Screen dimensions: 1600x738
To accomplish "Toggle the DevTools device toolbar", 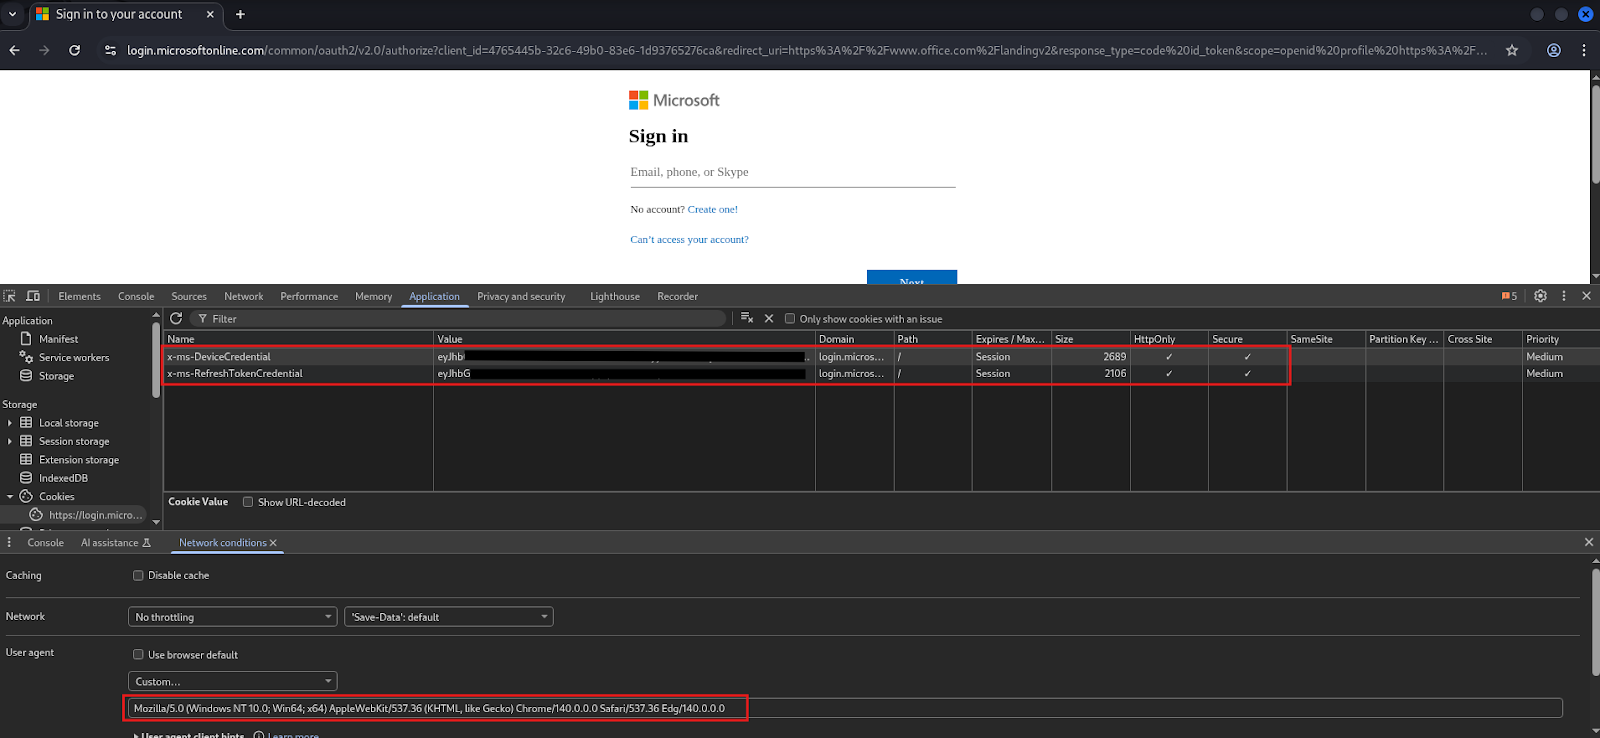I will tap(33, 296).
